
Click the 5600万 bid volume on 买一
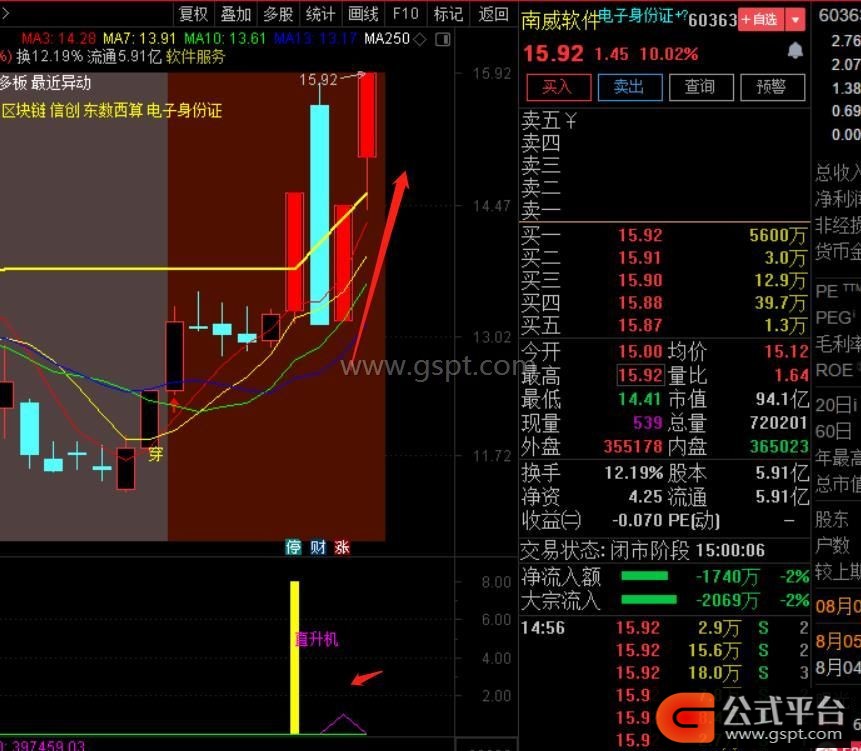[778, 236]
